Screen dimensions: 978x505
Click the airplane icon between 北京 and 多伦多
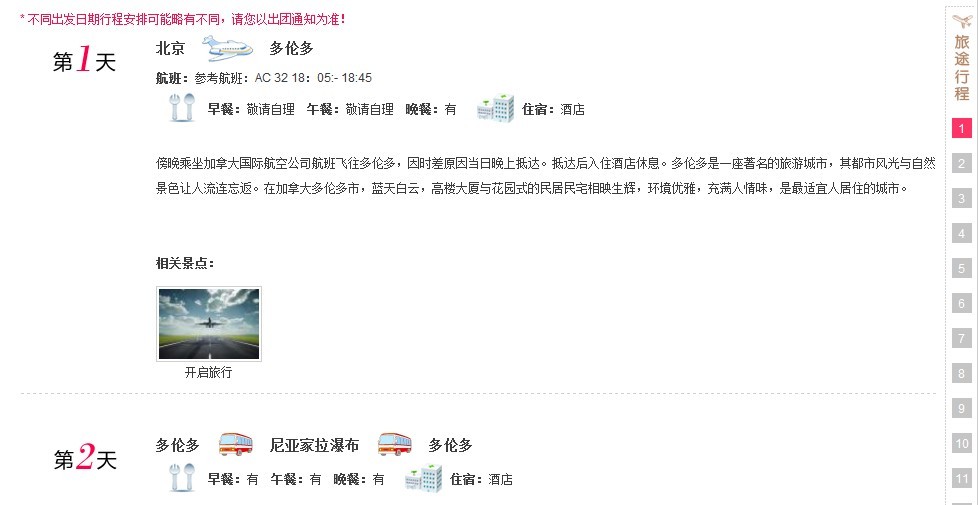click(228, 48)
